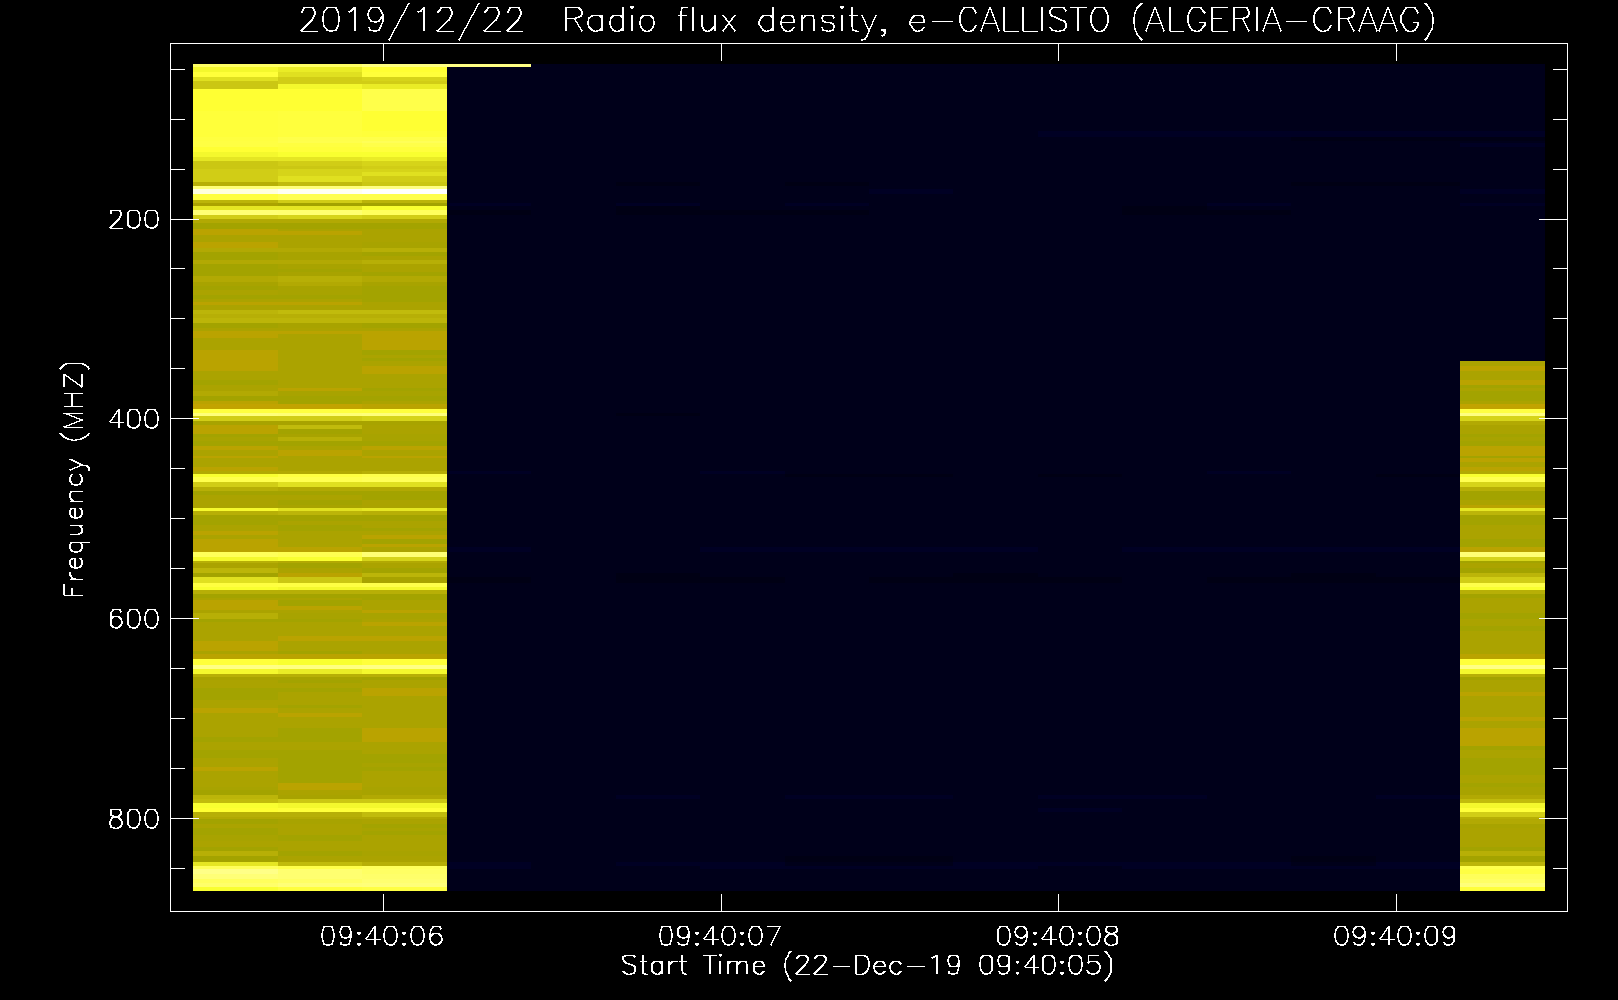Viewport: 1618px width, 1000px height.
Task: Click the 09:40:06 time tick label
Action: (382, 937)
